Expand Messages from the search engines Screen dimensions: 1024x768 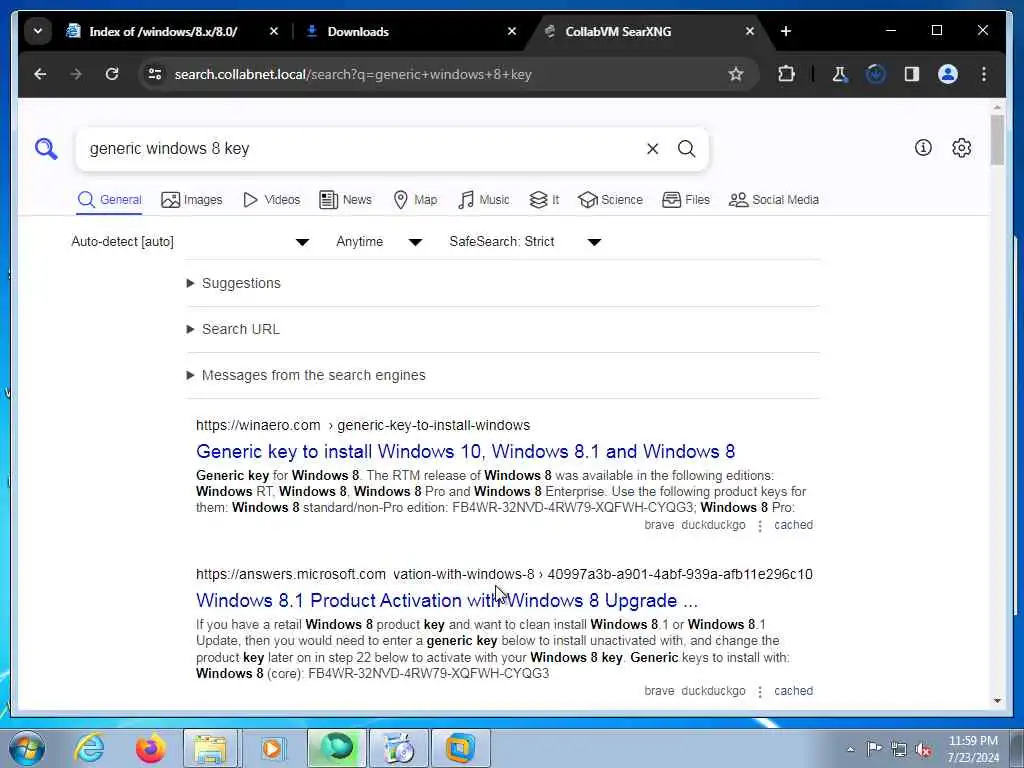click(x=306, y=376)
